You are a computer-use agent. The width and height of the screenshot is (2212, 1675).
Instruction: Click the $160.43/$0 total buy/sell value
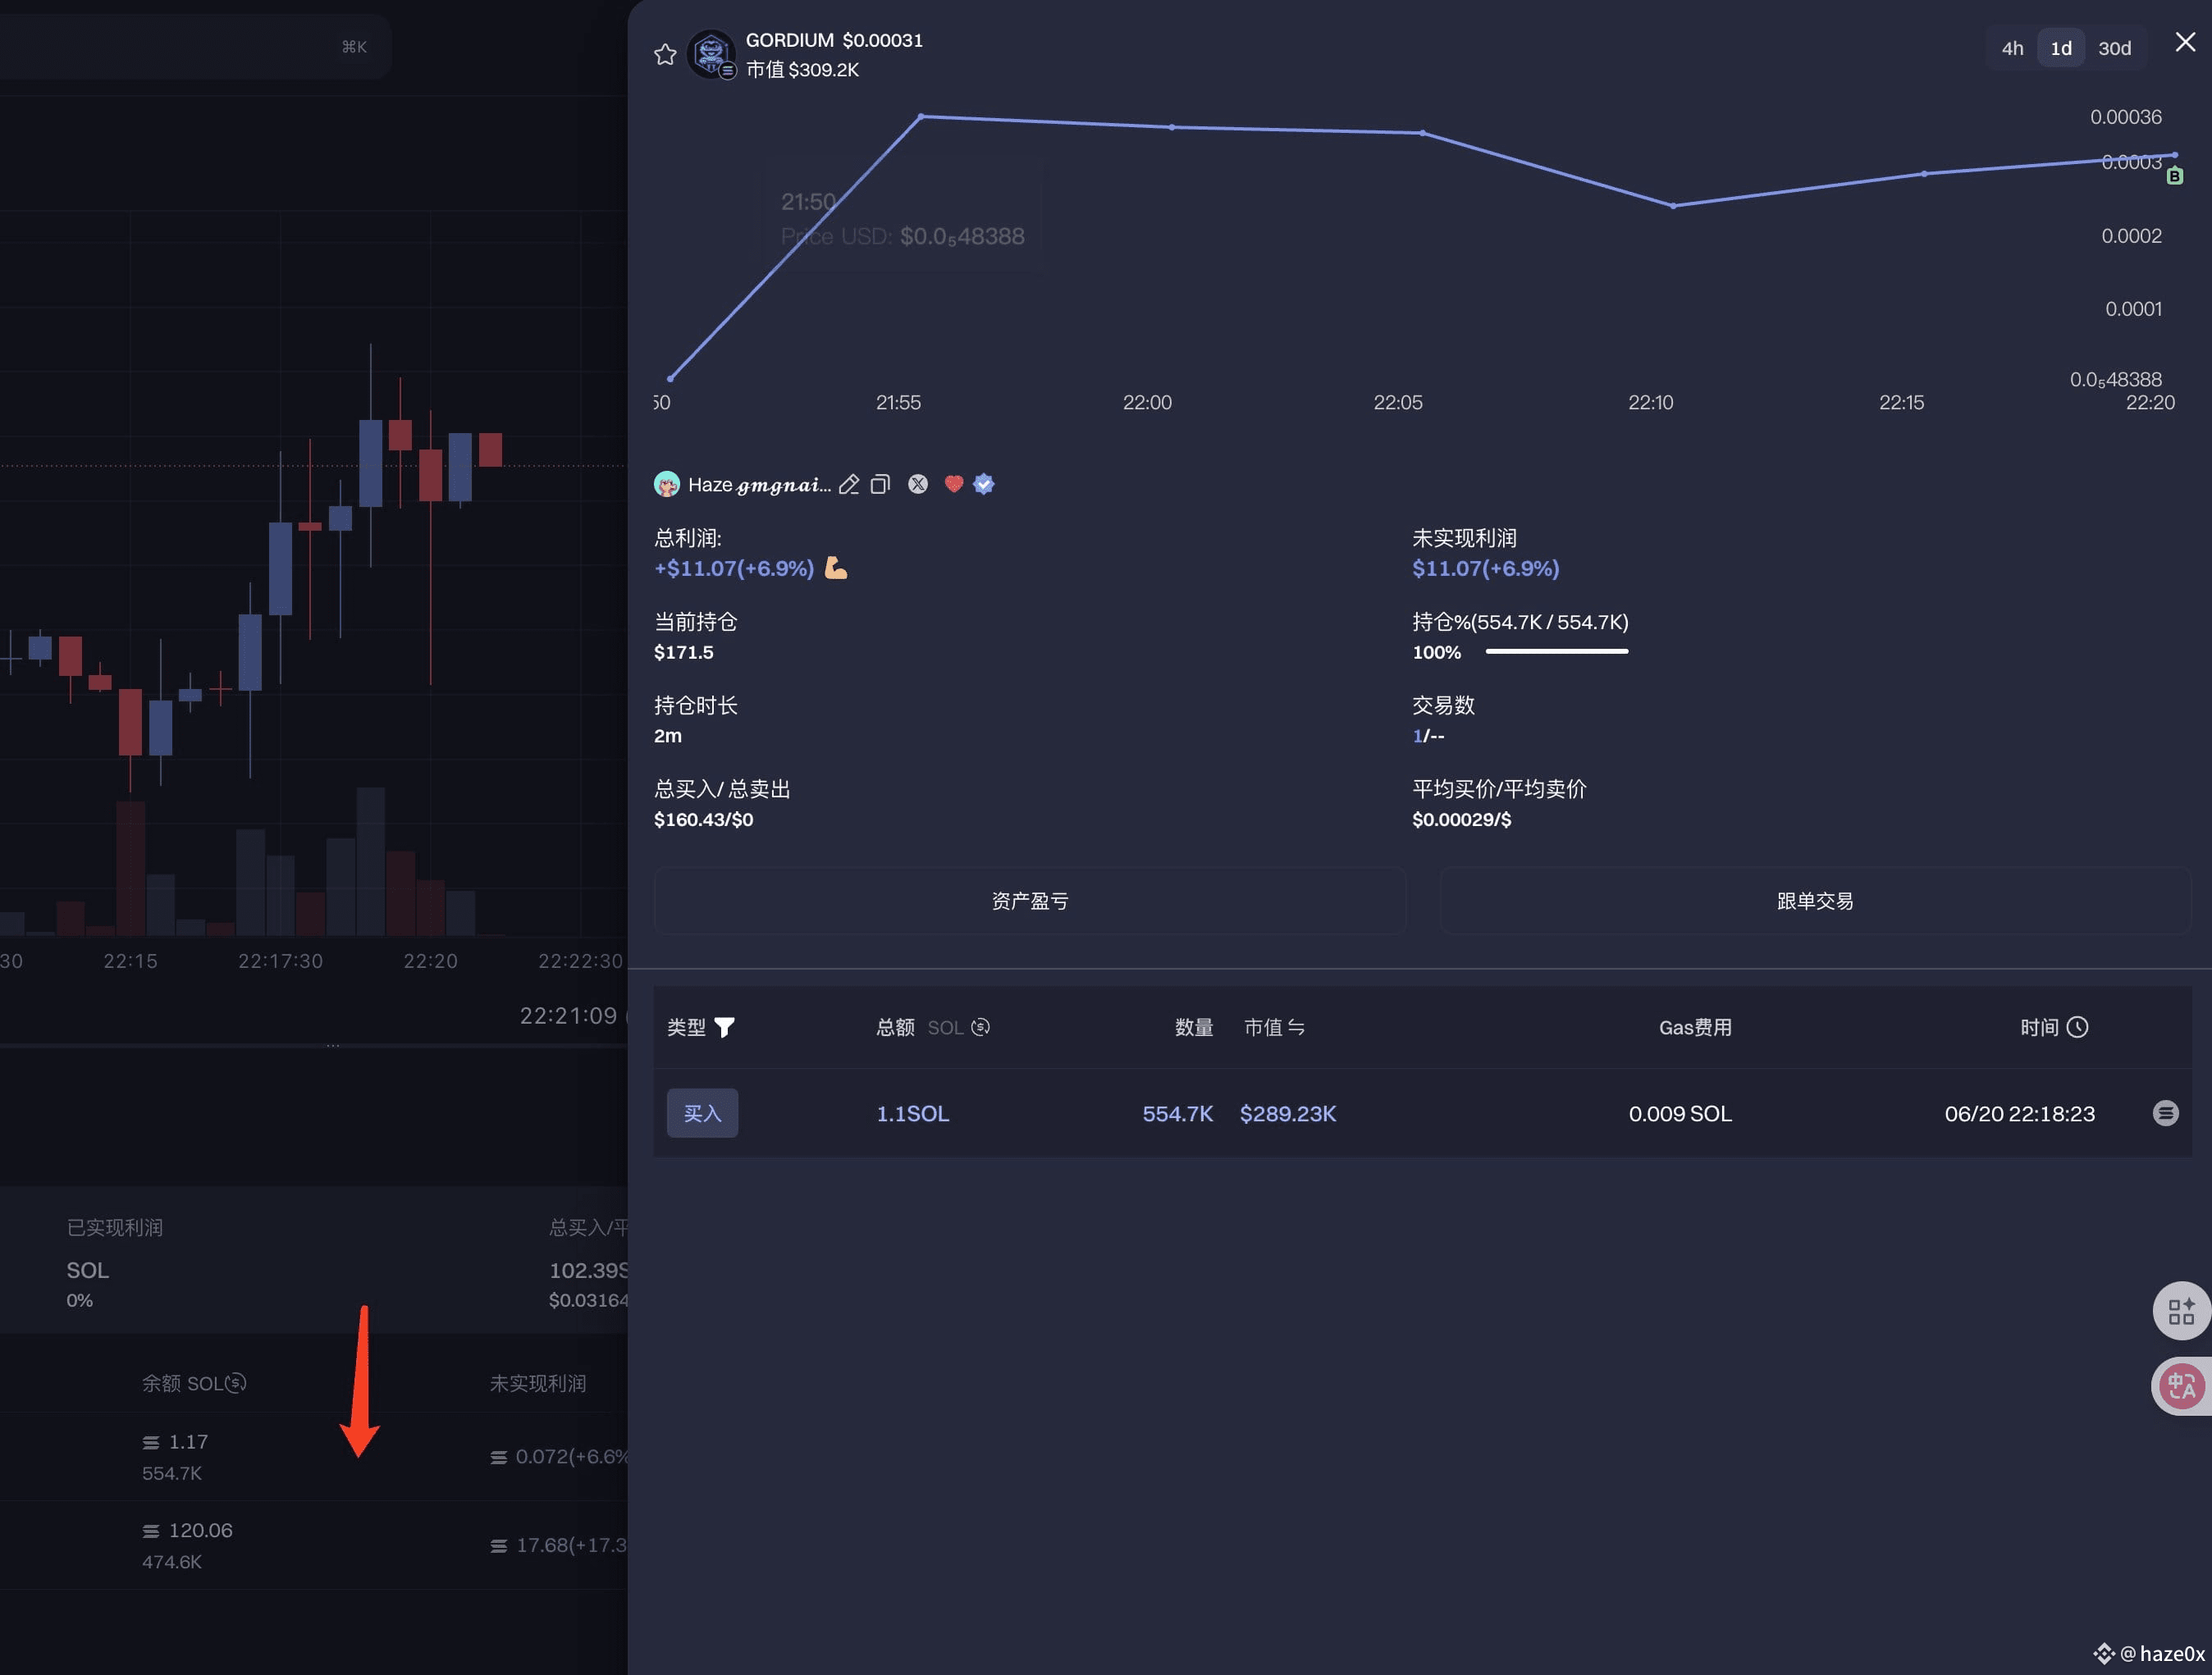click(x=703, y=820)
